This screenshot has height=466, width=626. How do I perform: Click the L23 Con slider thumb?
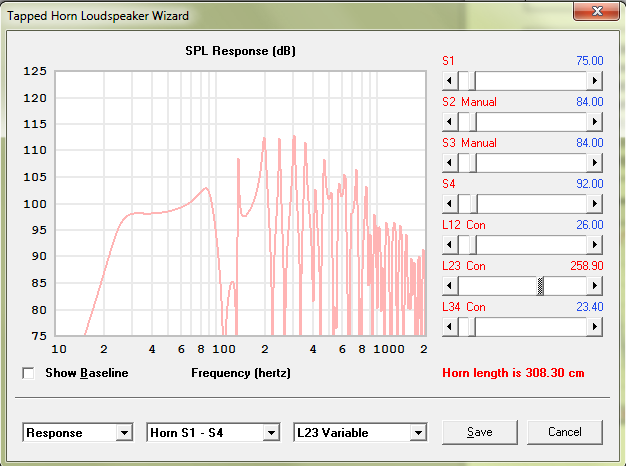pyautogui.click(x=541, y=286)
